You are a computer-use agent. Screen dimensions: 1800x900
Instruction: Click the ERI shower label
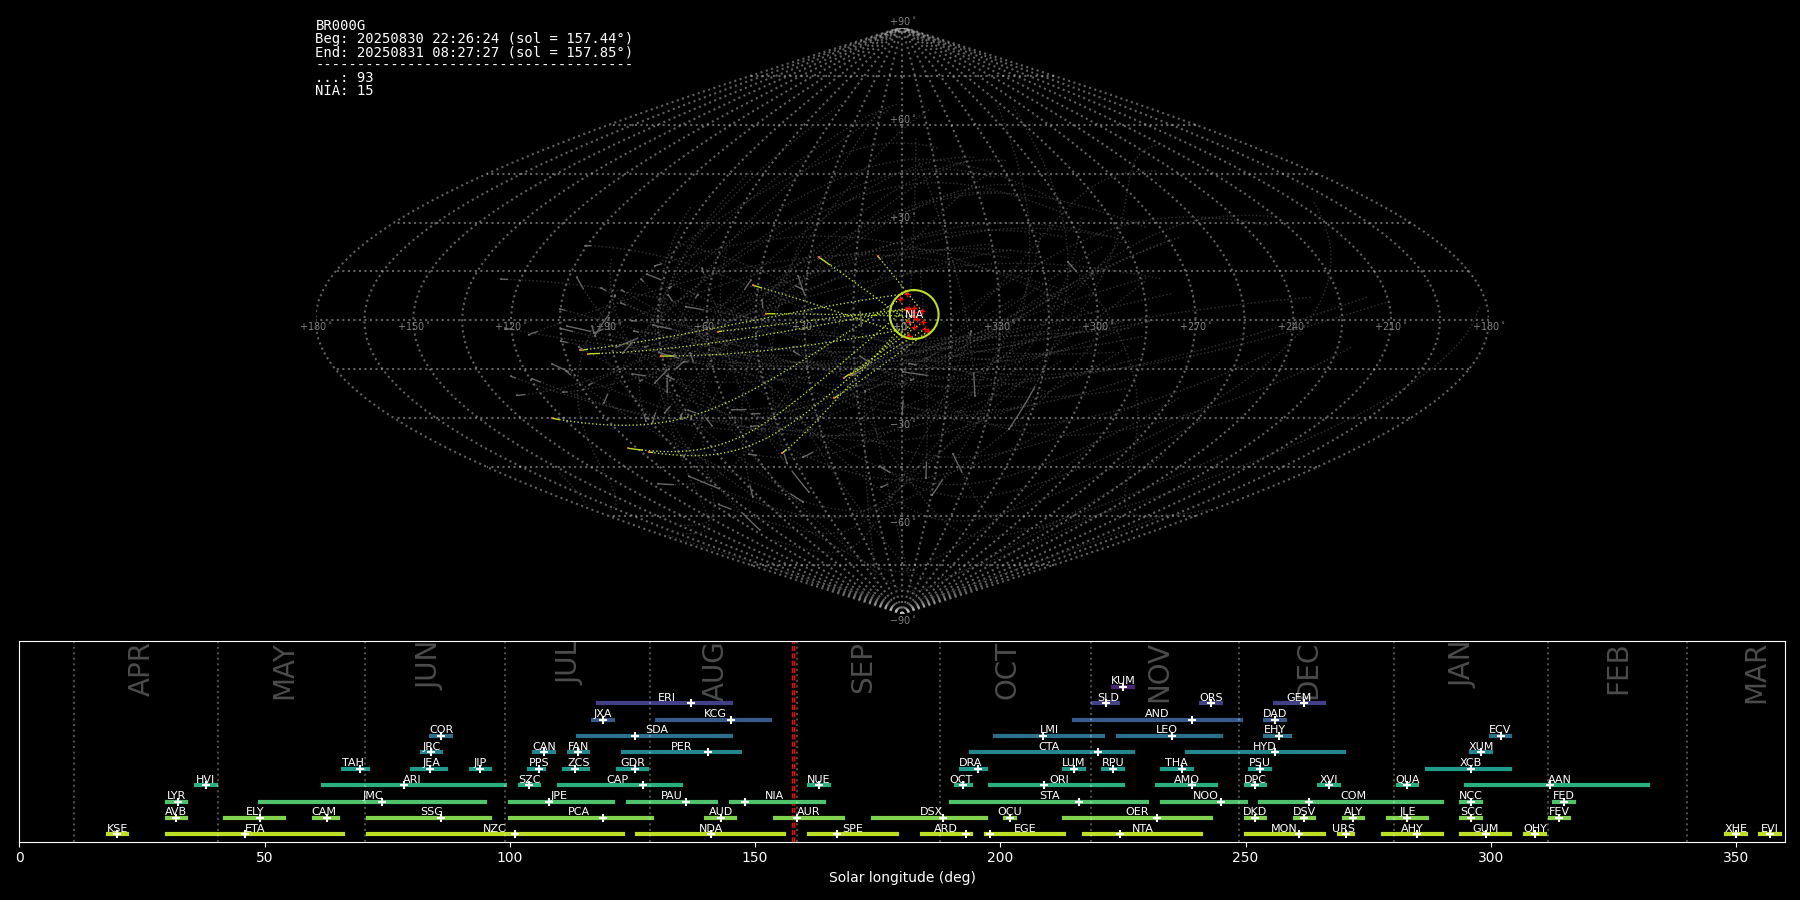point(666,698)
